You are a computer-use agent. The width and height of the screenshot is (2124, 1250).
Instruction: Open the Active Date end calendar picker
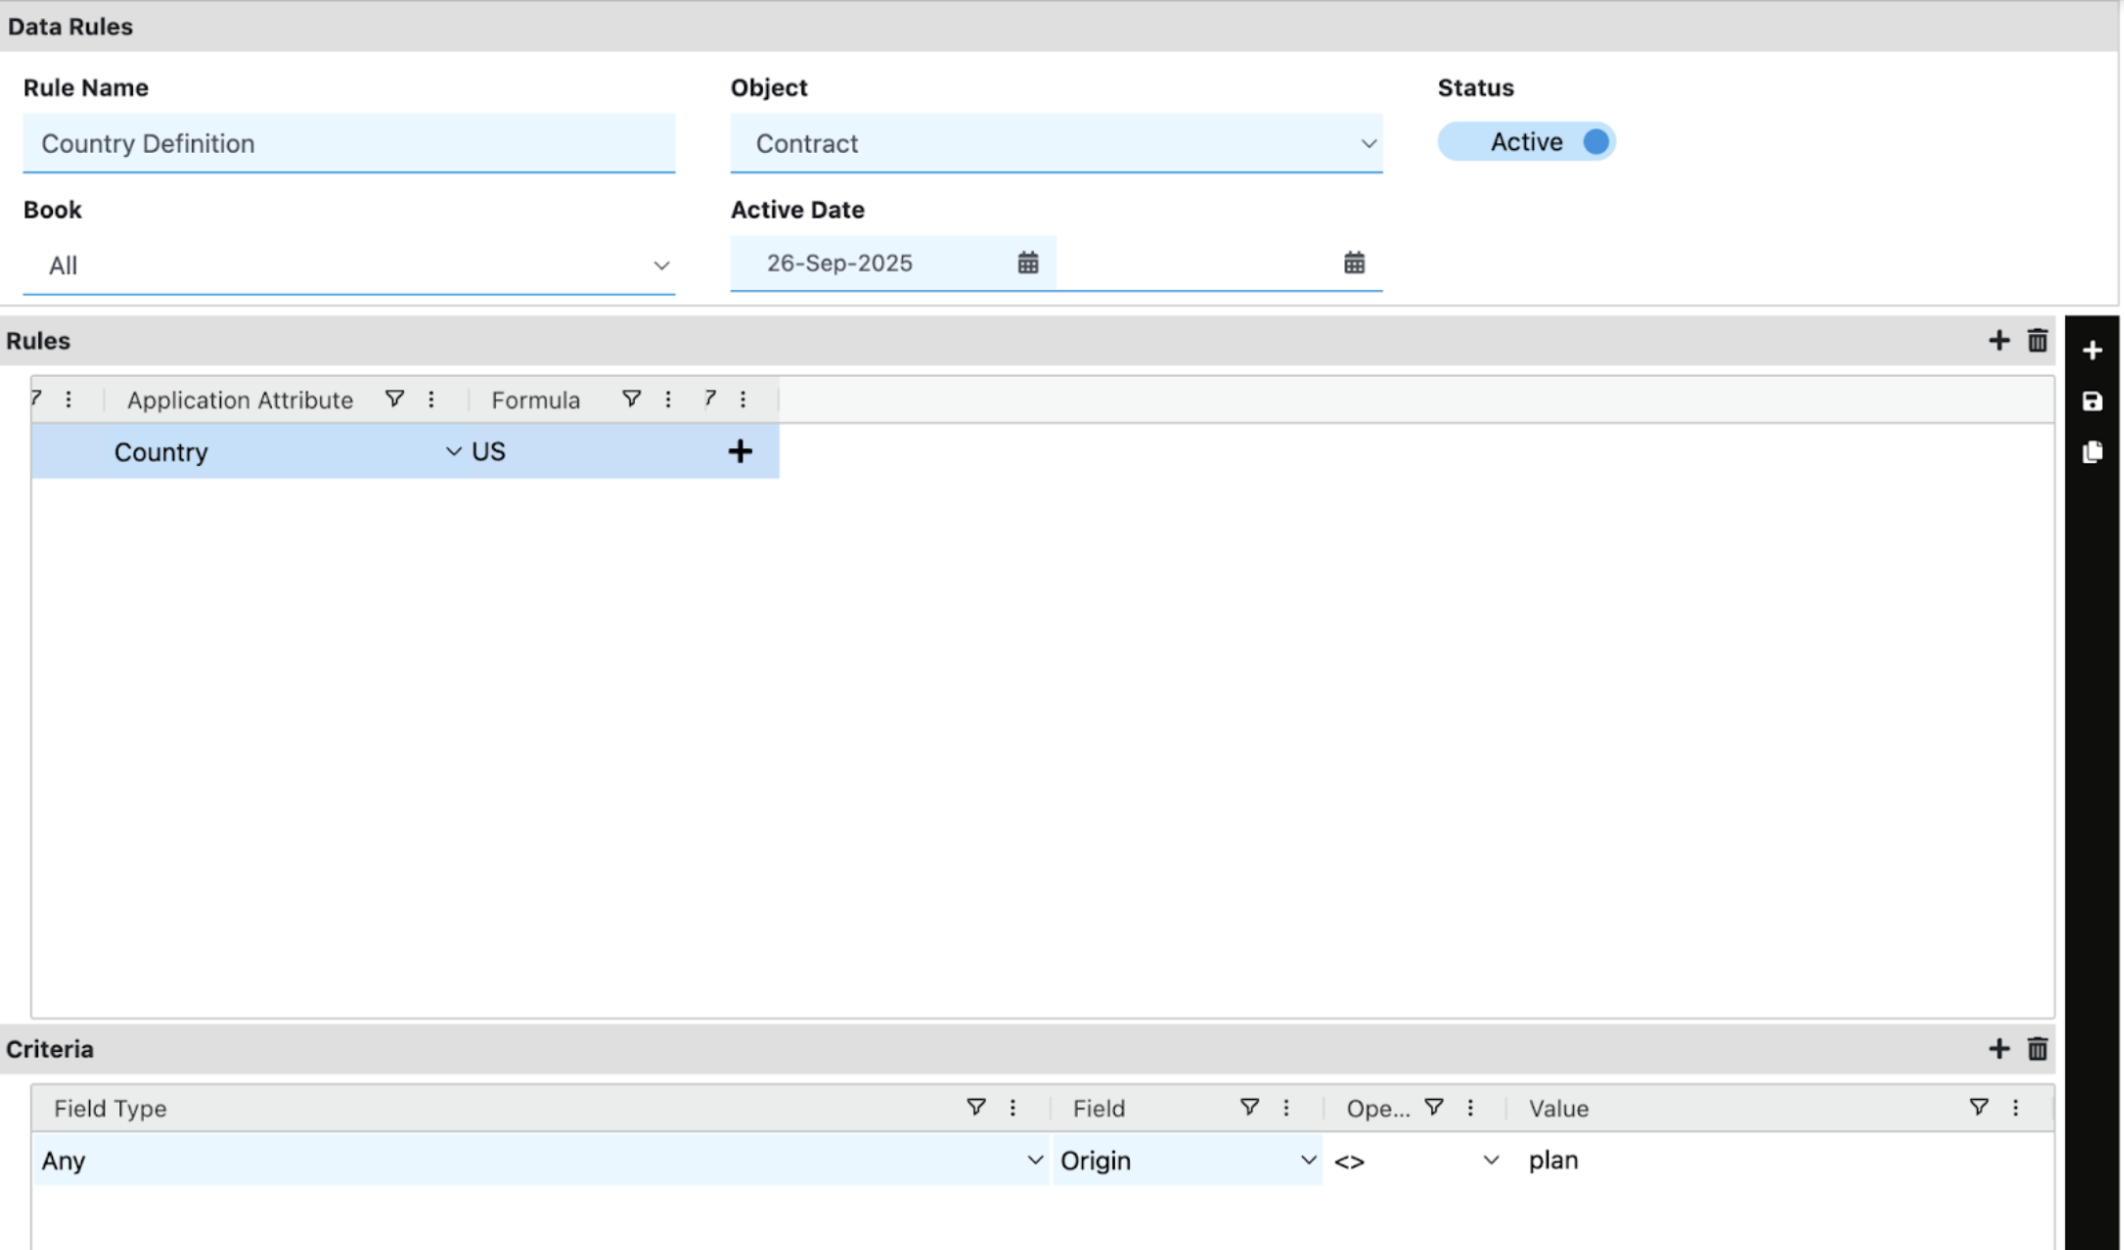click(1354, 263)
